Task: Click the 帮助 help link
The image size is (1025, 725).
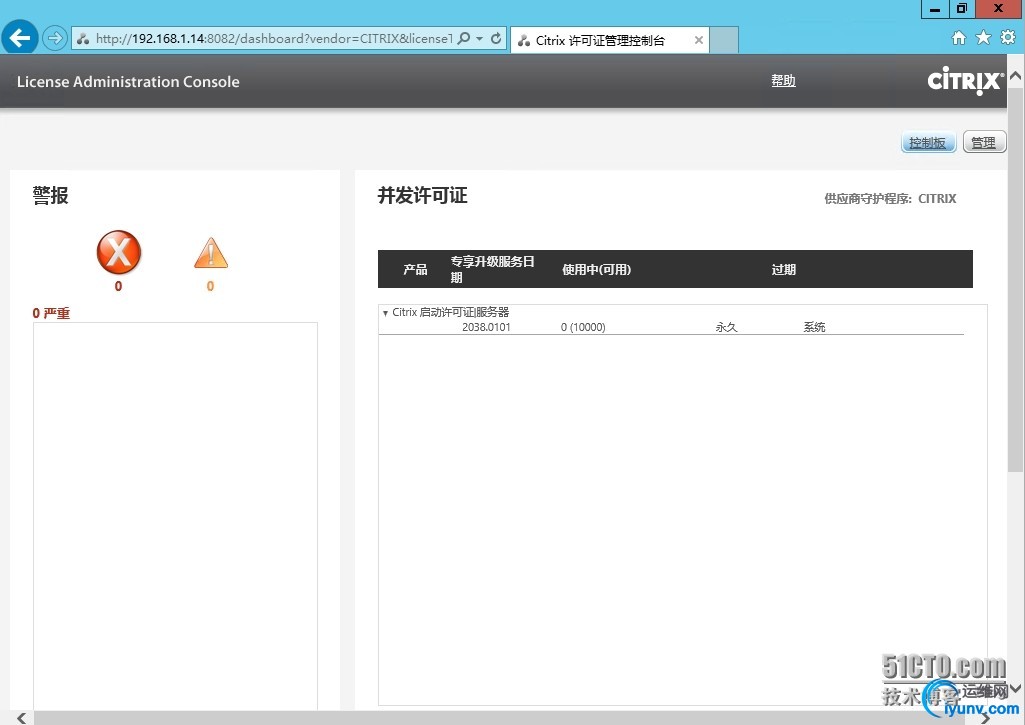Action: coord(783,80)
